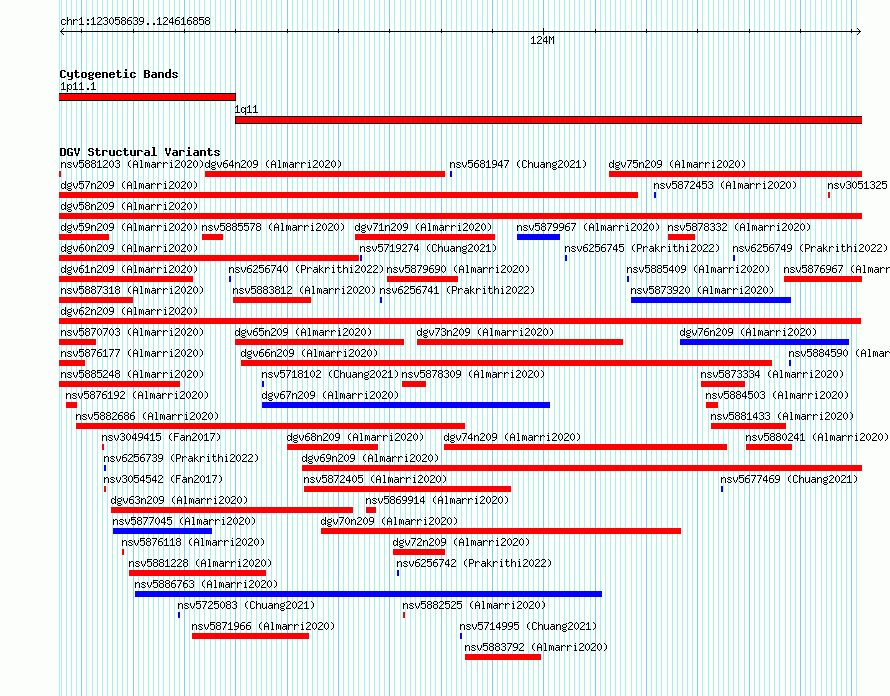Image resolution: width=890 pixels, height=696 pixels.
Task: Select dgv74n209 (Almarri2020) label
Action: (512, 437)
